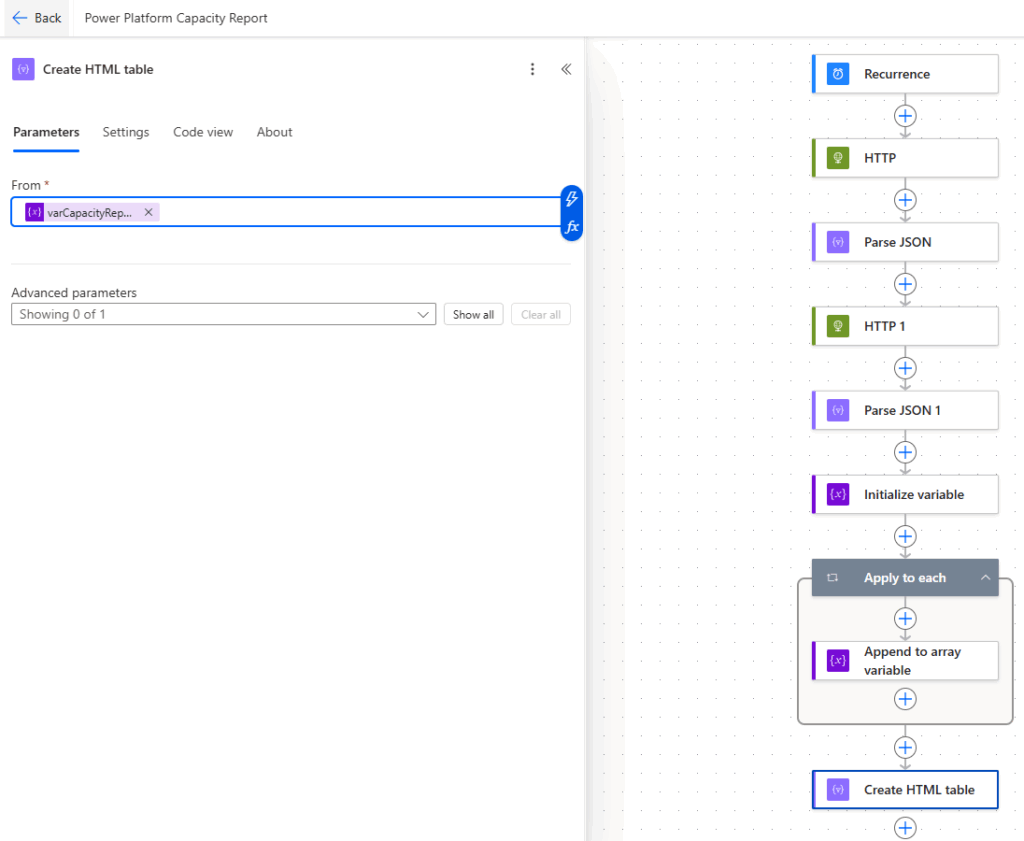The height and width of the screenshot is (841, 1024).
Task: Open the About tab
Action: 274,132
